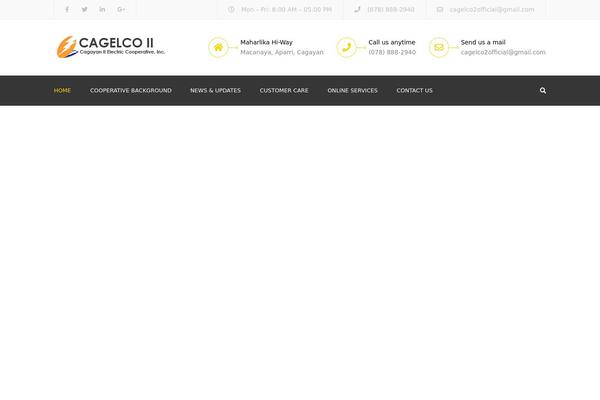The image size is (600, 400).
Task: Open the Cooperative Background menu
Action: pyautogui.click(x=131, y=91)
